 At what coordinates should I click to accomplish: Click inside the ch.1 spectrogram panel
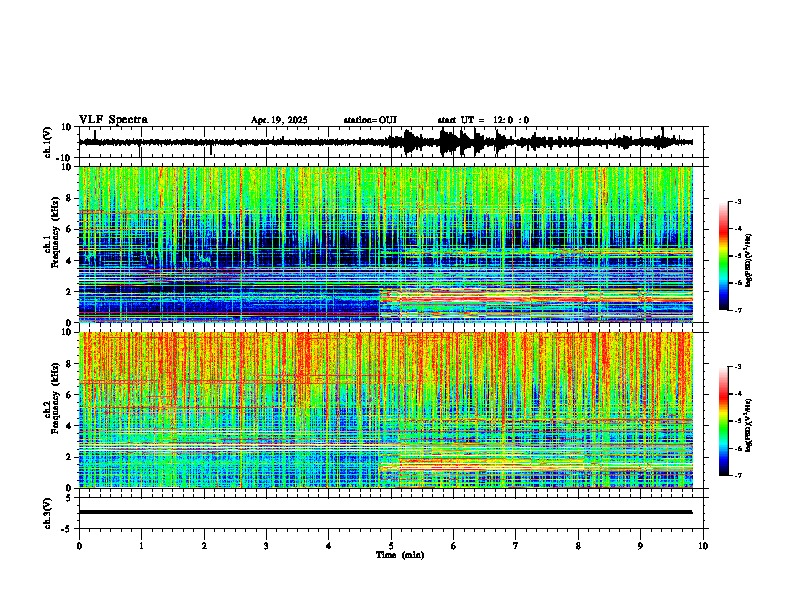[x=386, y=244]
